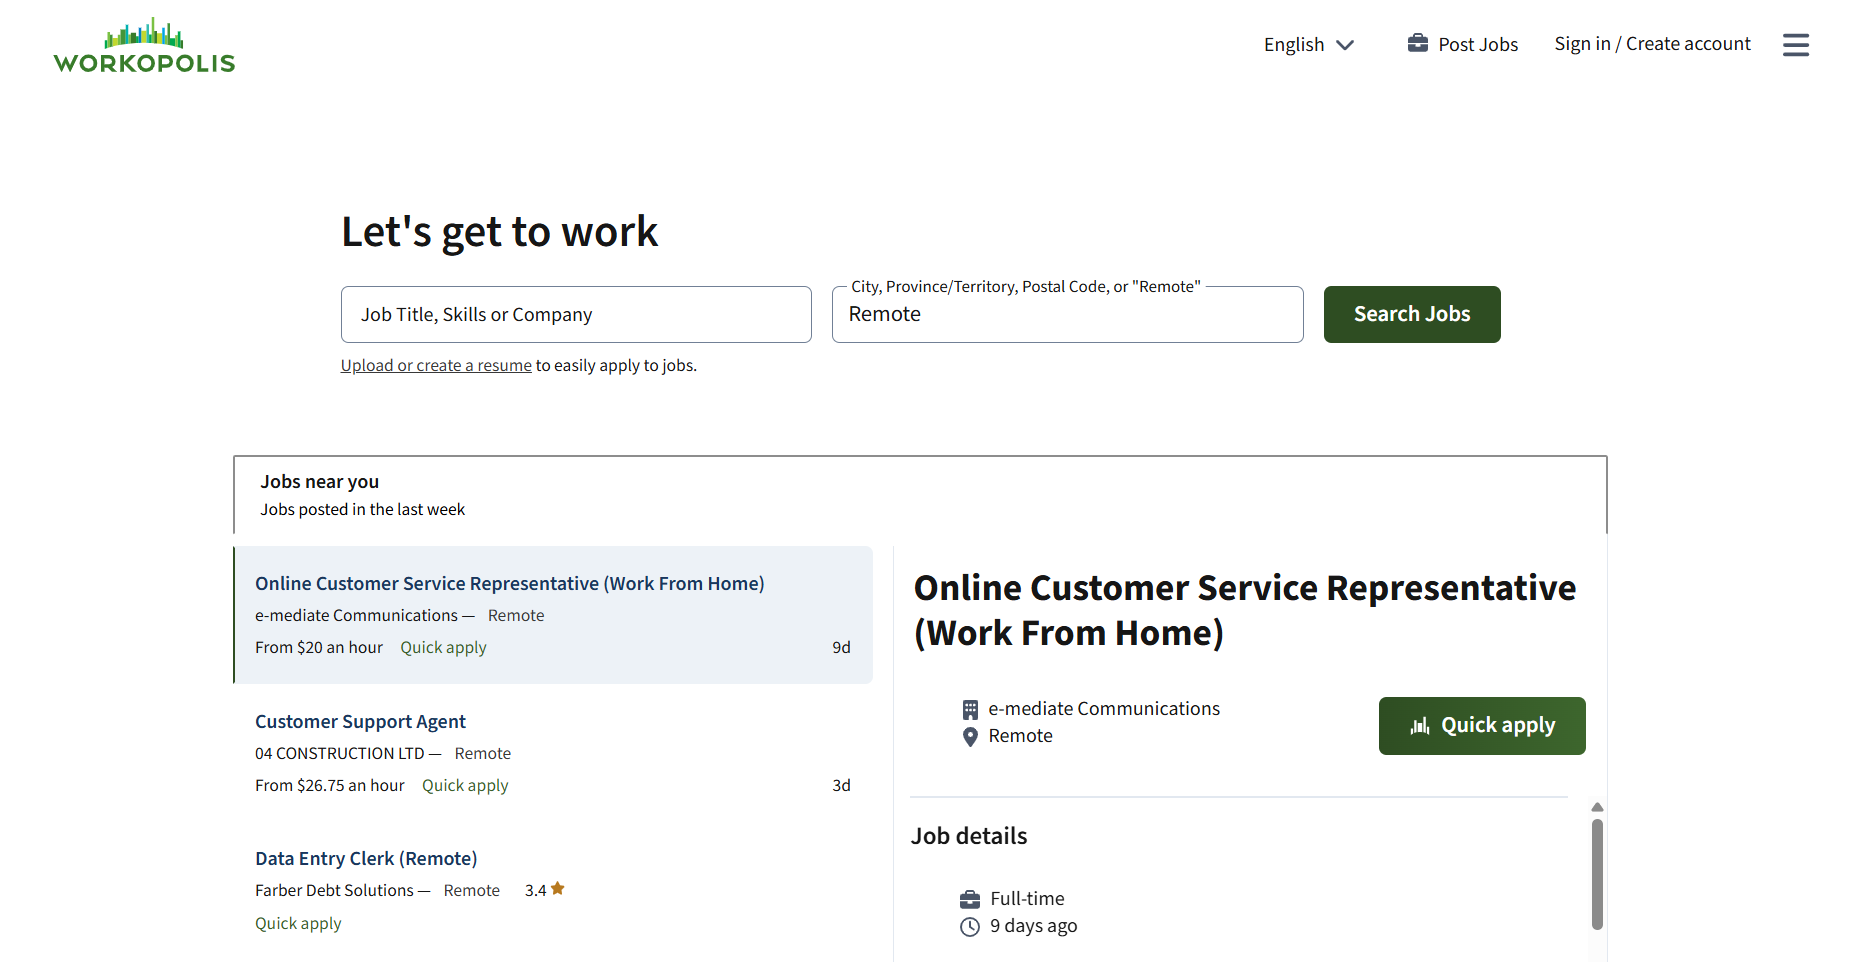Open the Workopolis logo homepage
Viewport: 1863px width, 962px height.
pos(144,46)
